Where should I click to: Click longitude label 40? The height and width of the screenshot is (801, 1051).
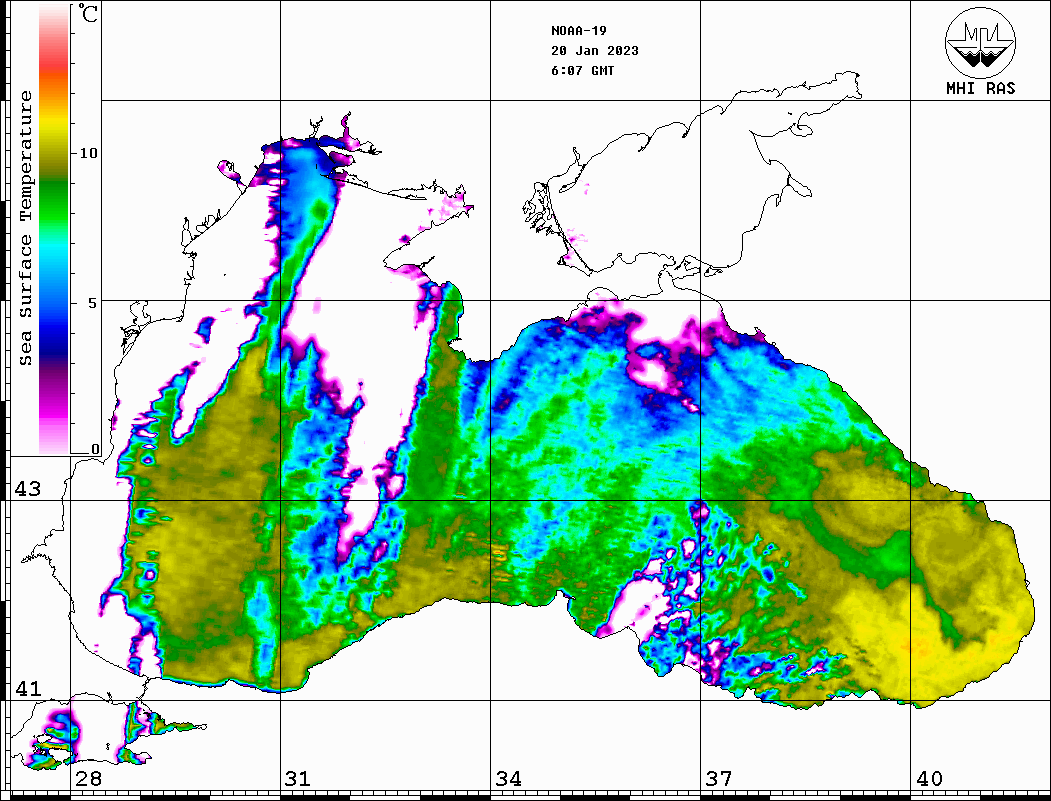point(929,779)
